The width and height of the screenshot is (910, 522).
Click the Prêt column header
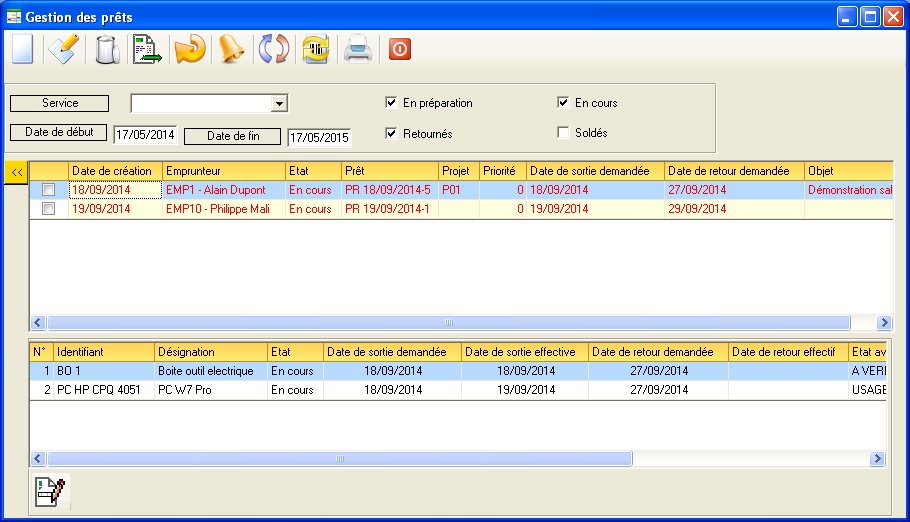point(390,171)
